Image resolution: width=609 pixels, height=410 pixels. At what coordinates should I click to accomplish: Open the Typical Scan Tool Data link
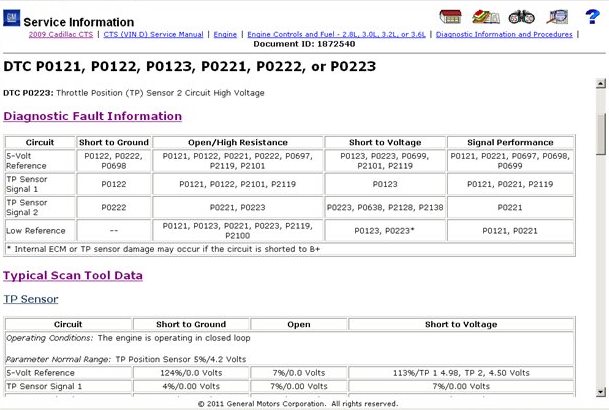(x=73, y=275)
